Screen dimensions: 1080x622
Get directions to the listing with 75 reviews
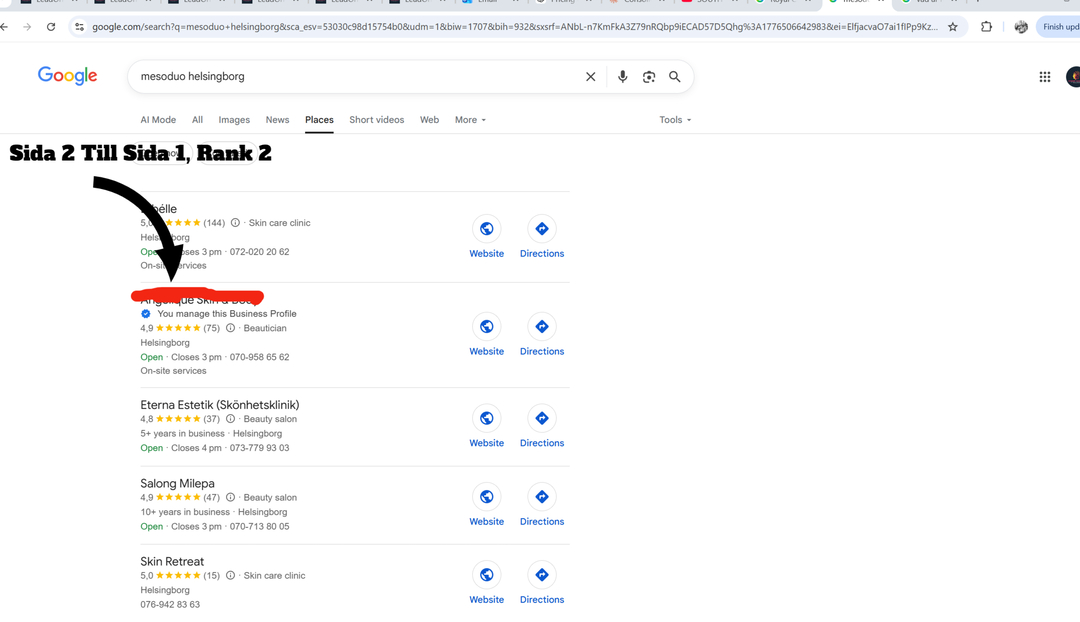click(x=541, y=334)
